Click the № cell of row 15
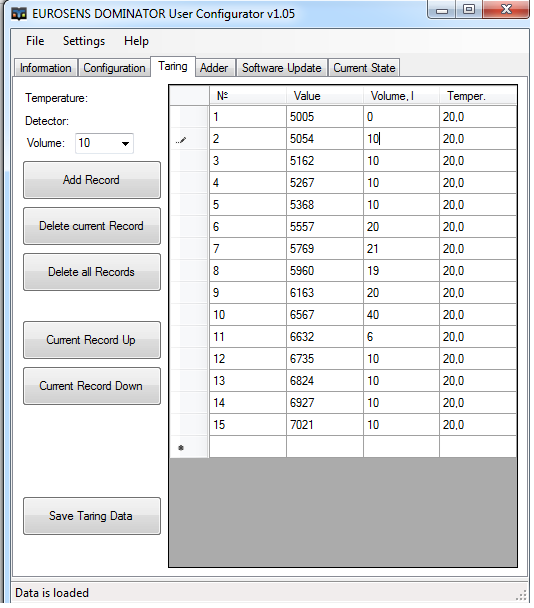This screenshot has width=534, height=608. [248, 425]
